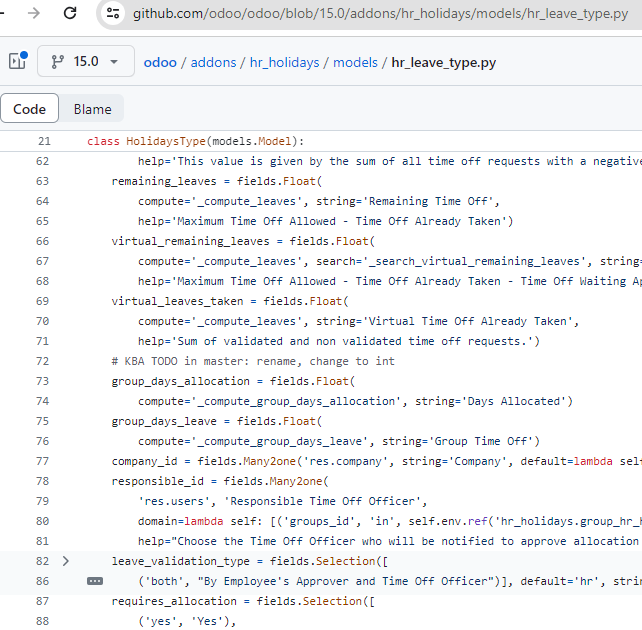642x630 pixels.
Task: Select line number 87
Action: point(43,601)
